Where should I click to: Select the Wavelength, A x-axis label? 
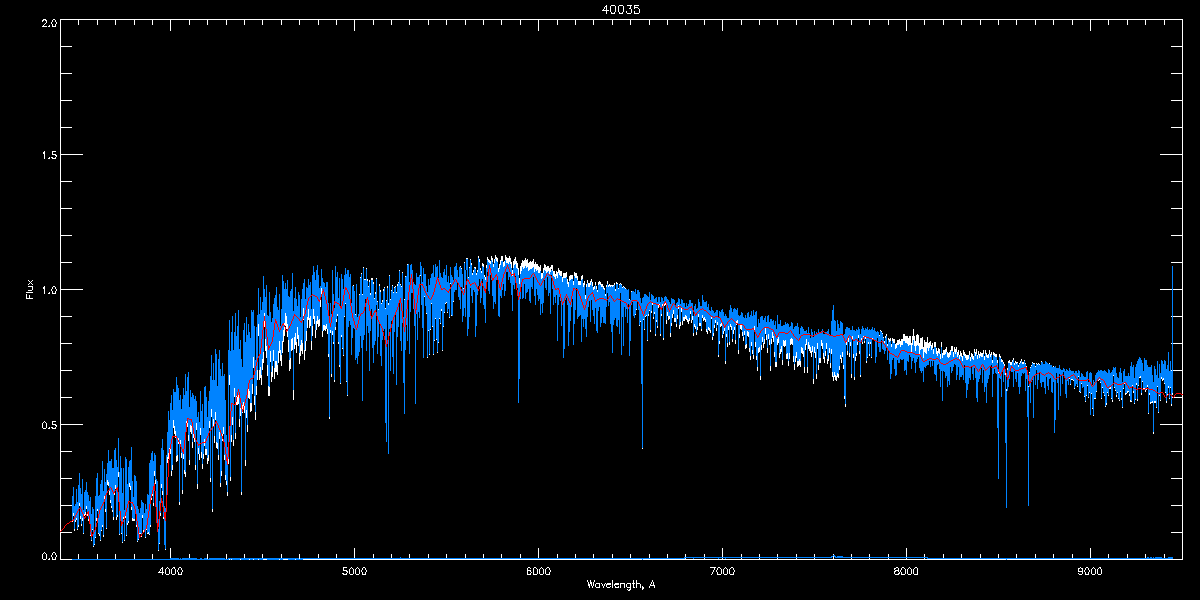620,584
